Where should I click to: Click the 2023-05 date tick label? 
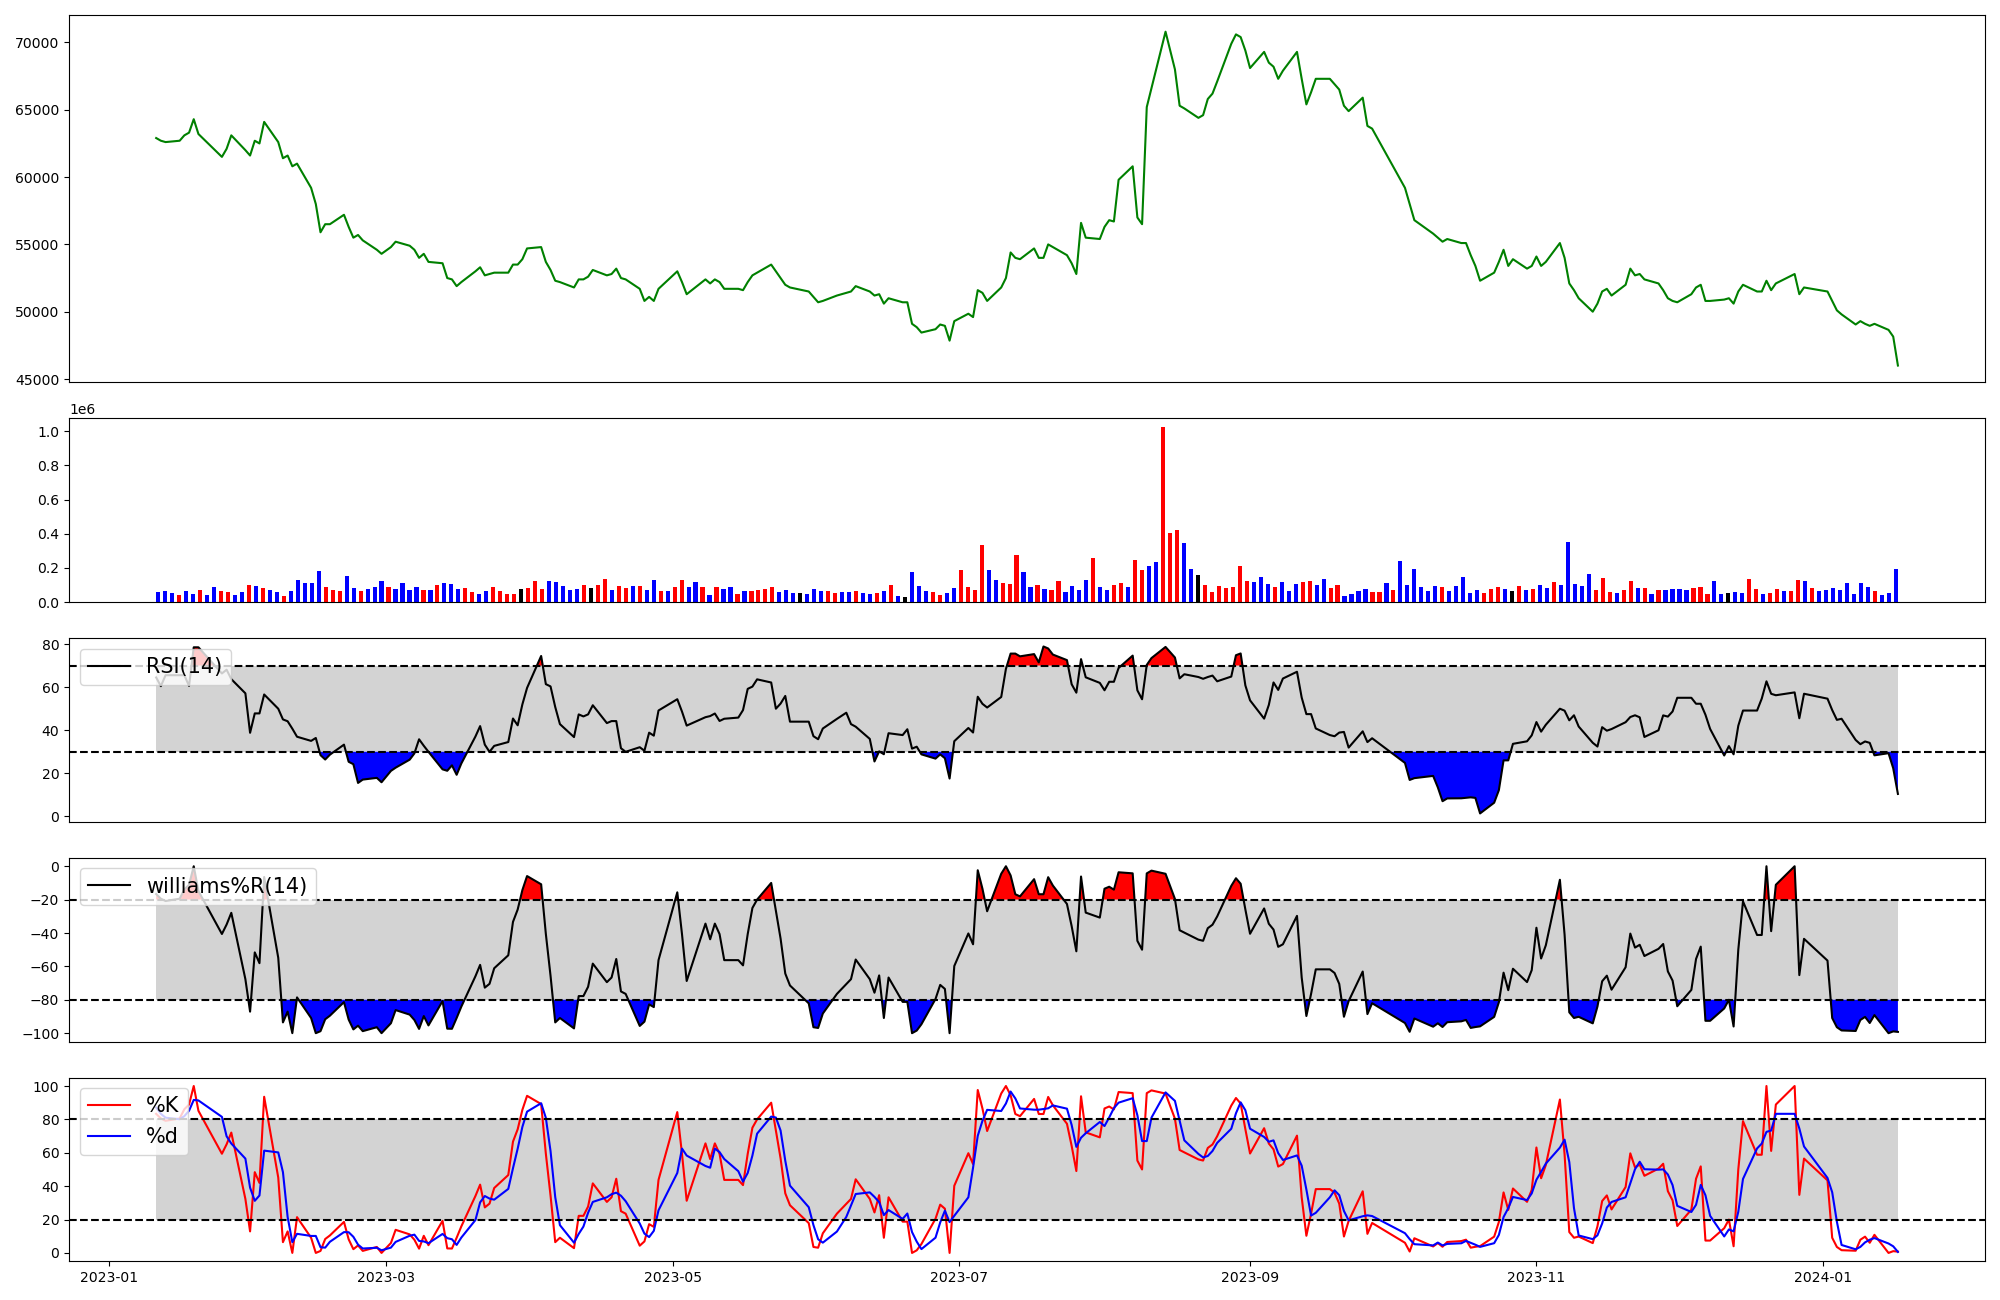pos(673,1277)
